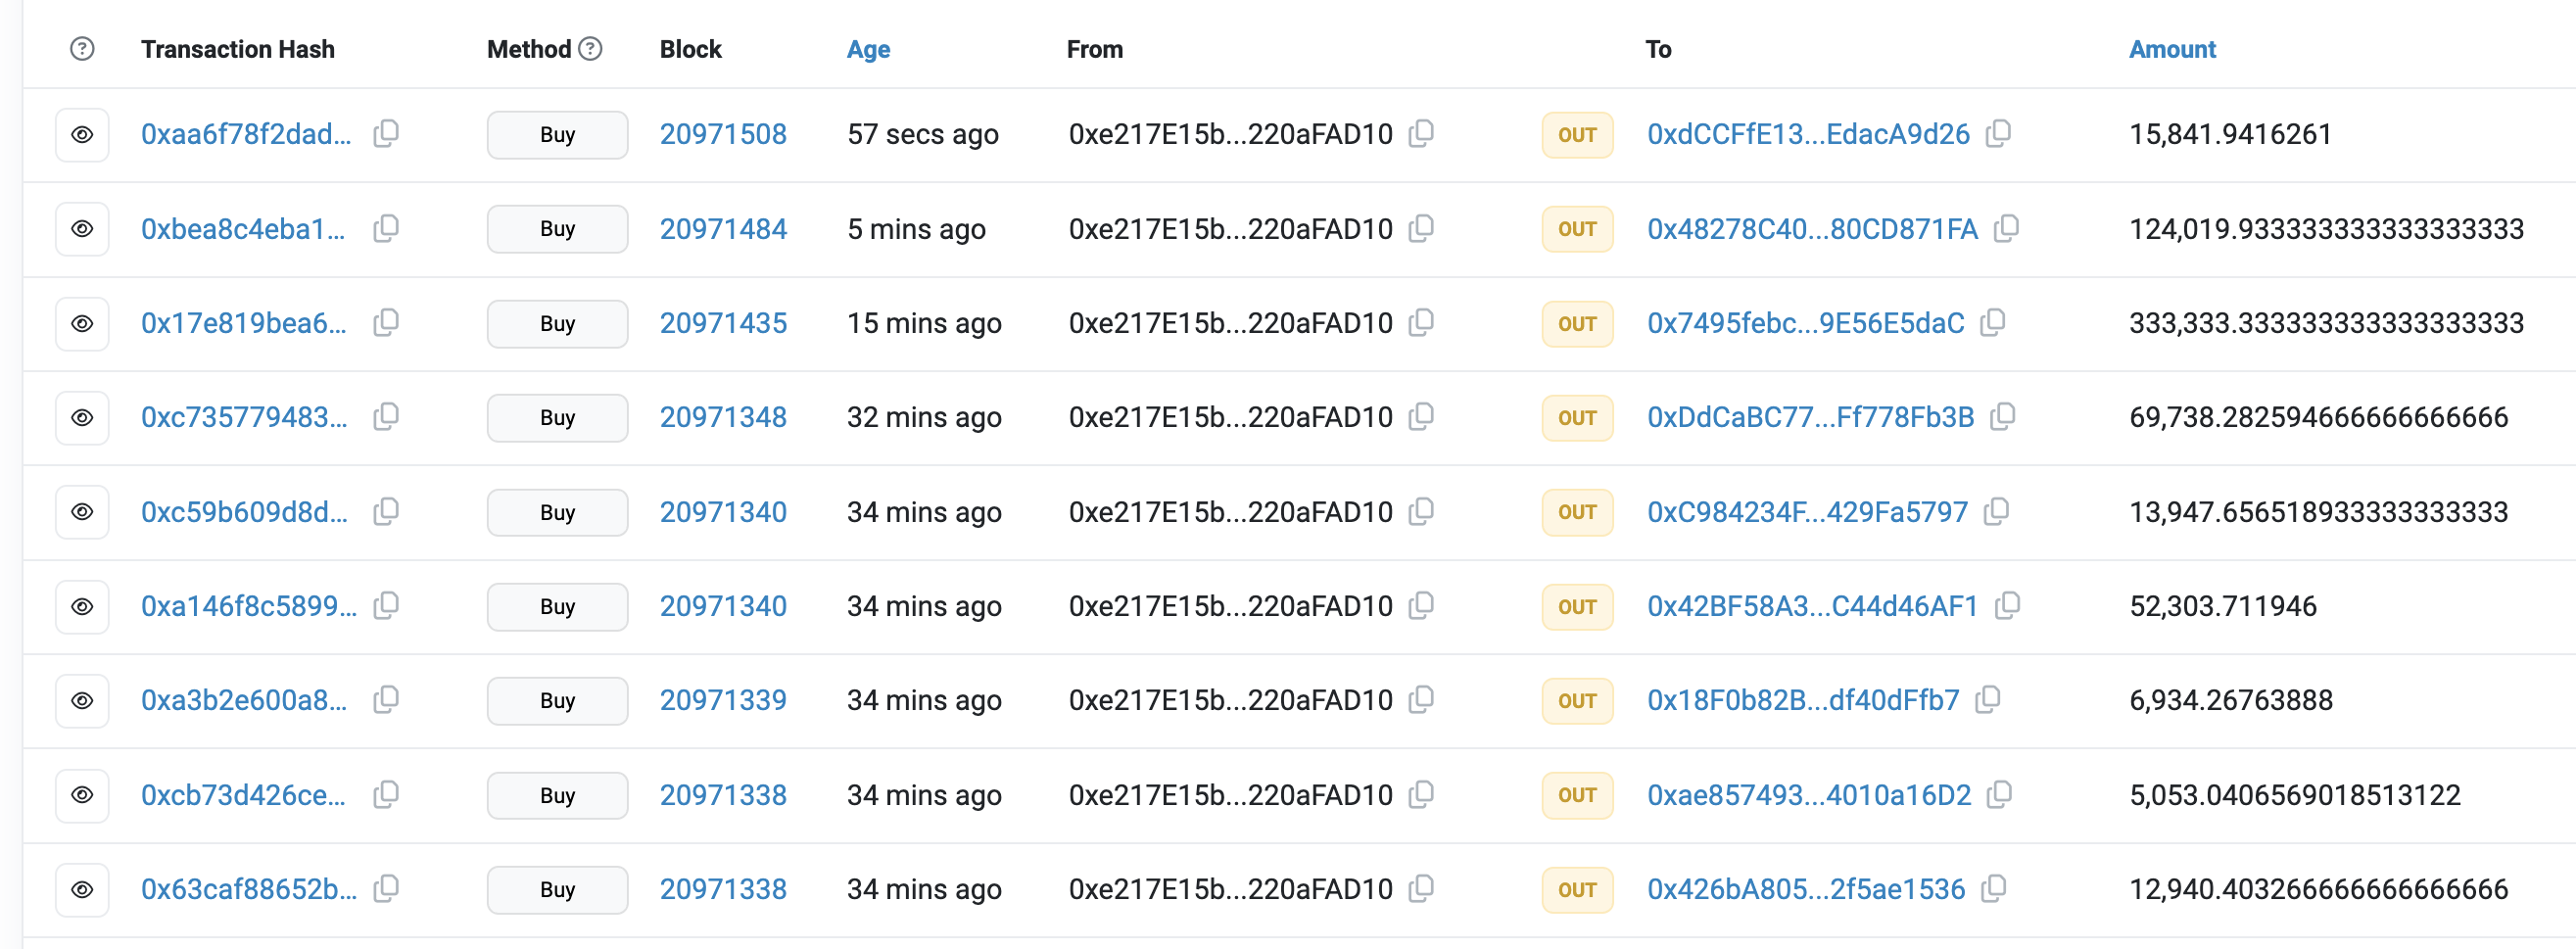The image size is (2576, 949).
Task: Click the question mark icon in the leftmost header
Action: pos(81,48)
